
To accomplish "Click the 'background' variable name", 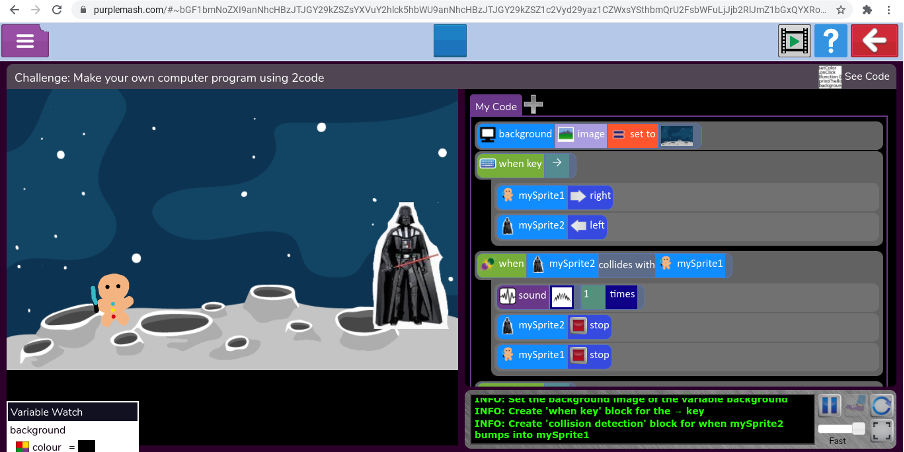I will (37, 430).
